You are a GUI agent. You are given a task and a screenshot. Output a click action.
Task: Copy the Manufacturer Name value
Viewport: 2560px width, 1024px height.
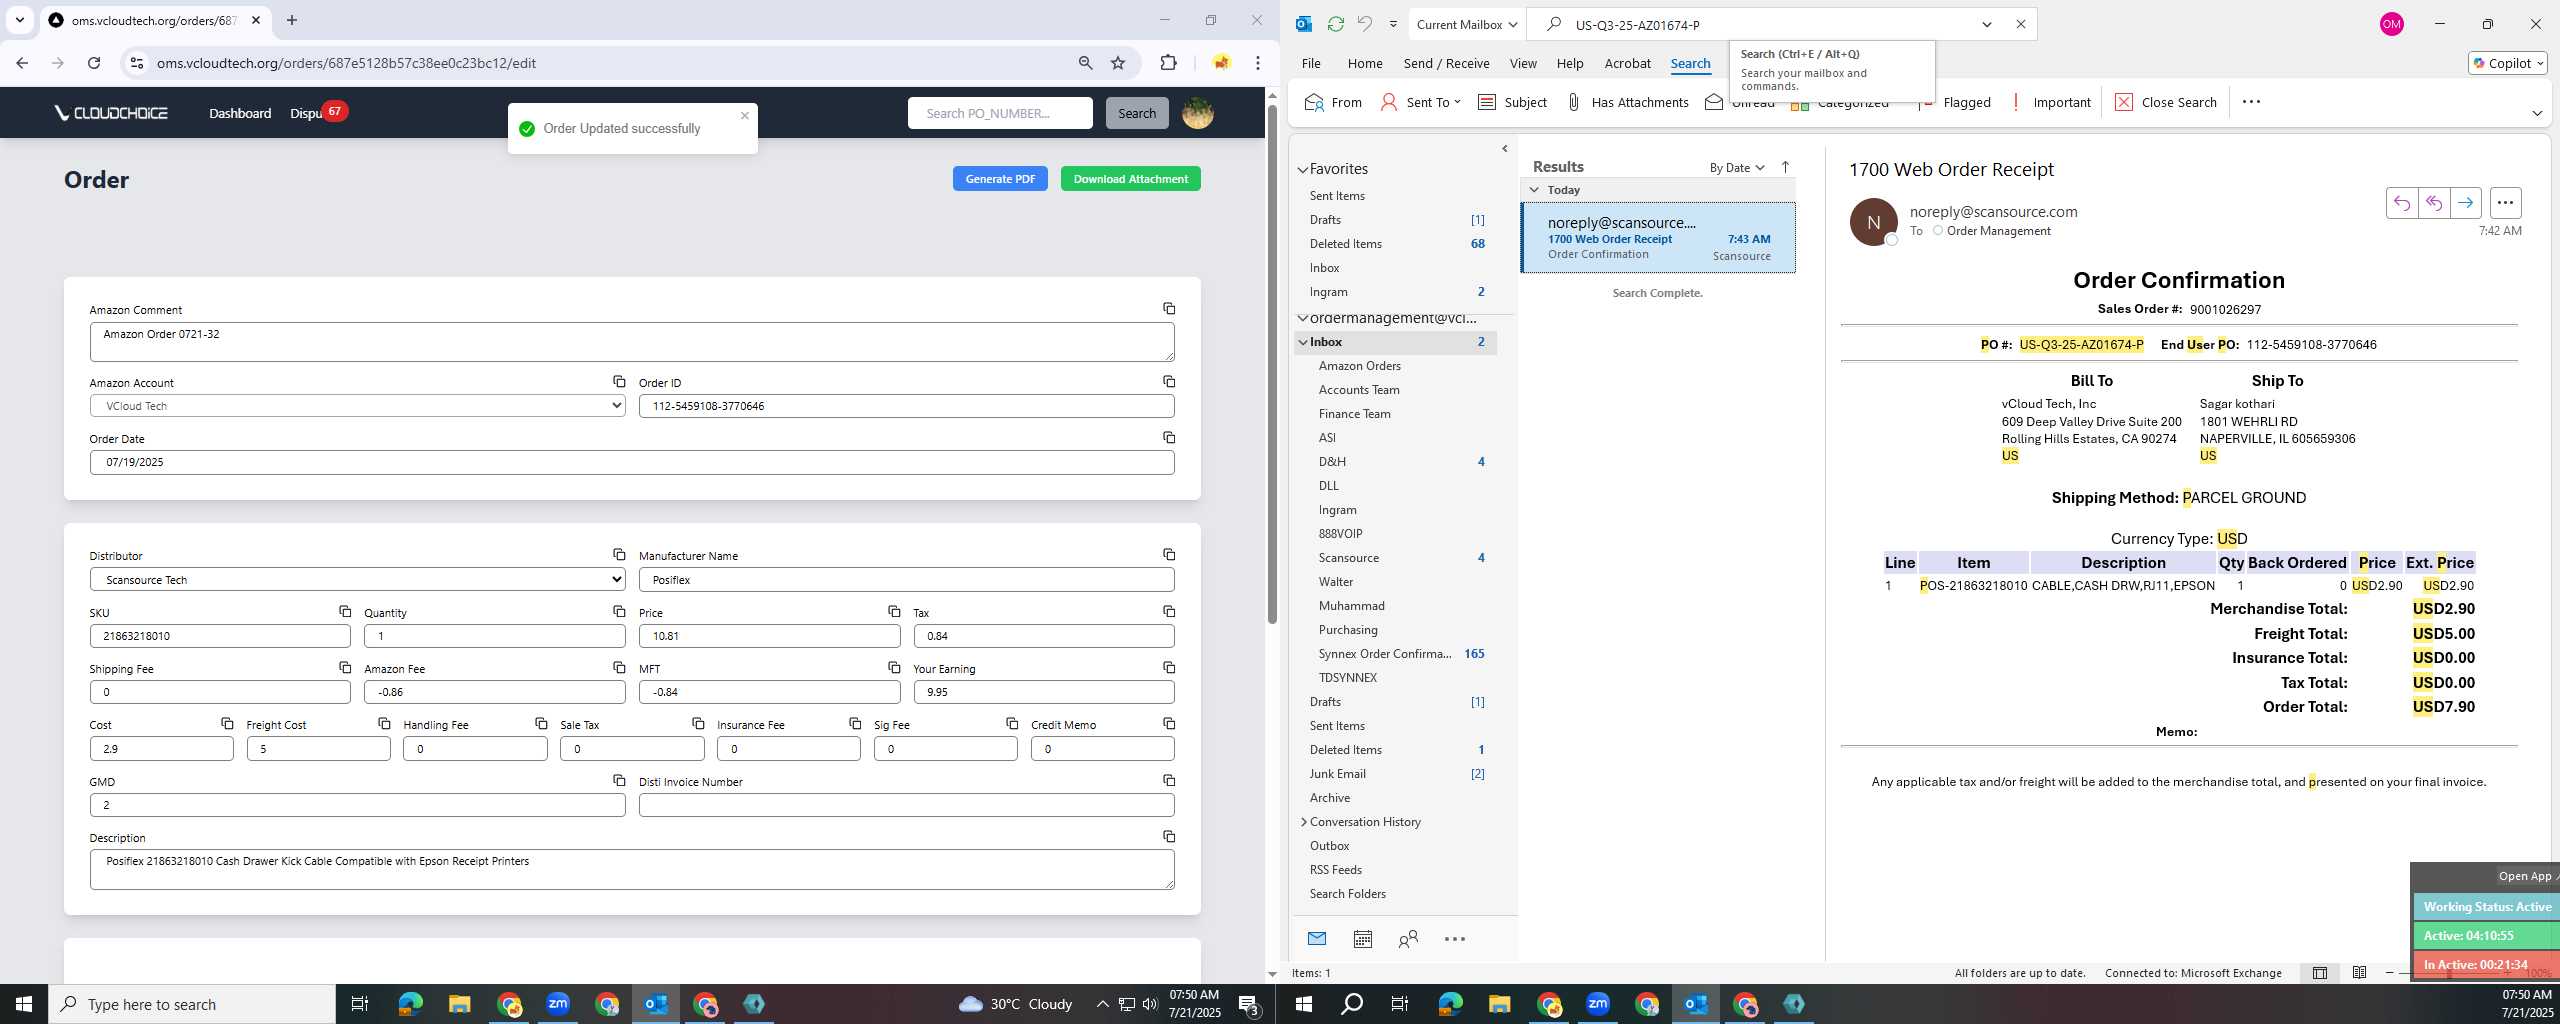[1168, 555]
